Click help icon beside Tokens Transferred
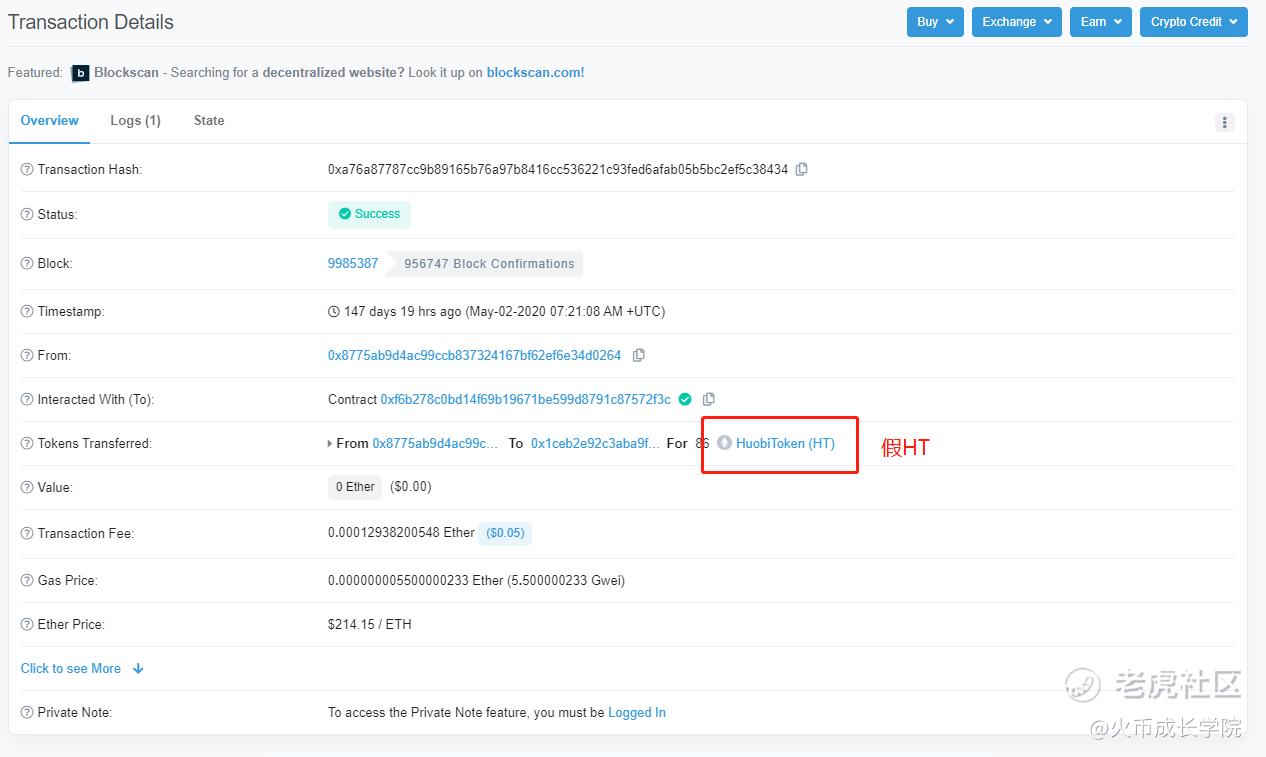 point(27,443)
